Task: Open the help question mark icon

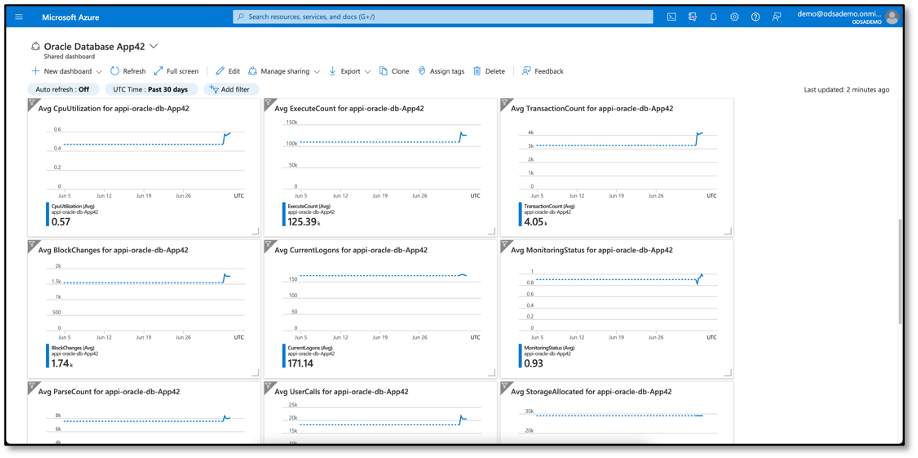Action: click(x=755, y=17)
